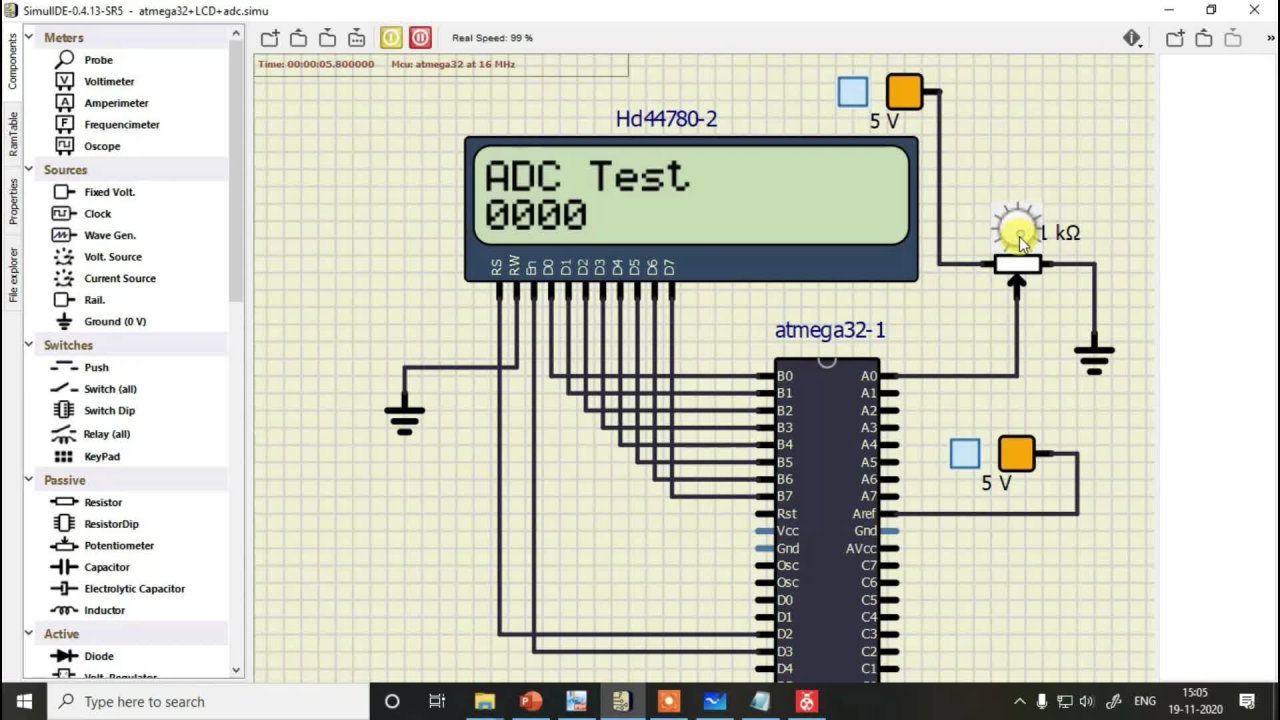
Task: Collapse the Passive category
Action: point(29,480)
